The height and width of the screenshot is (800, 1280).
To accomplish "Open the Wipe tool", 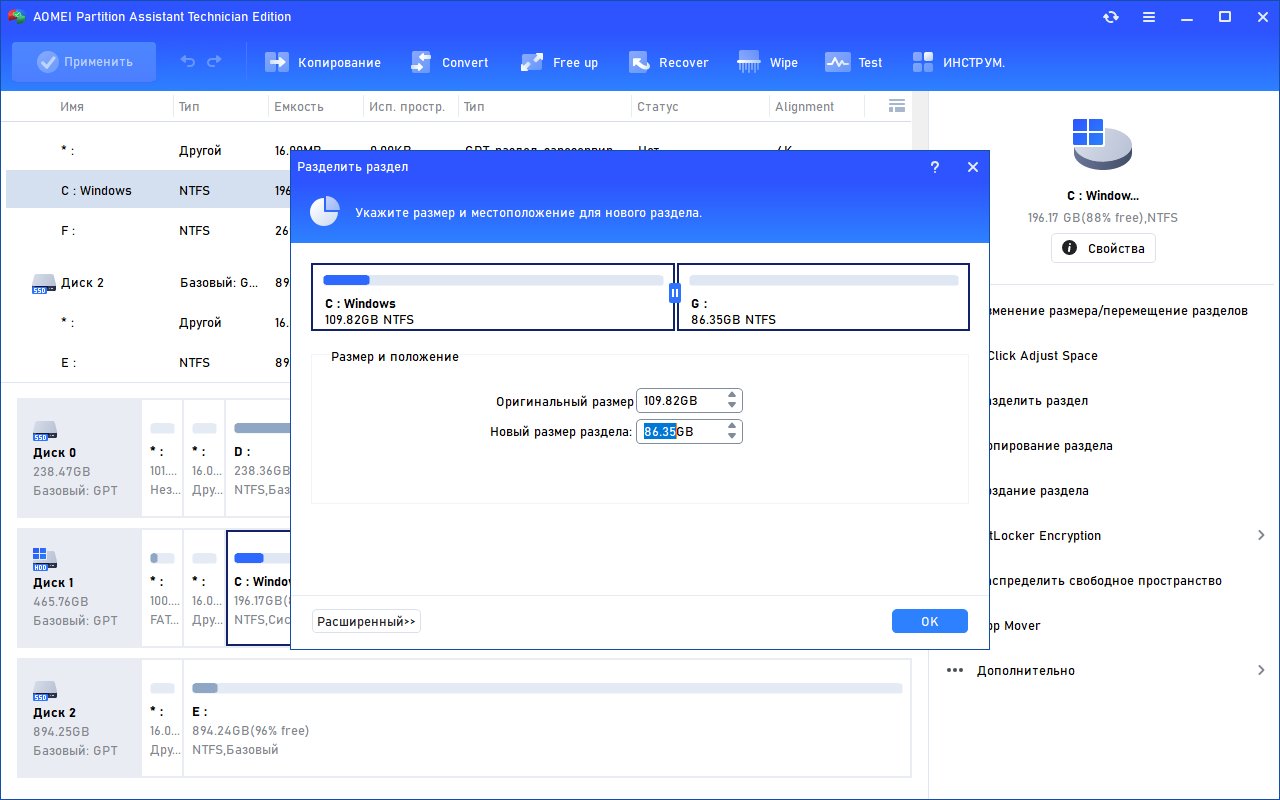I will point(767,62).
